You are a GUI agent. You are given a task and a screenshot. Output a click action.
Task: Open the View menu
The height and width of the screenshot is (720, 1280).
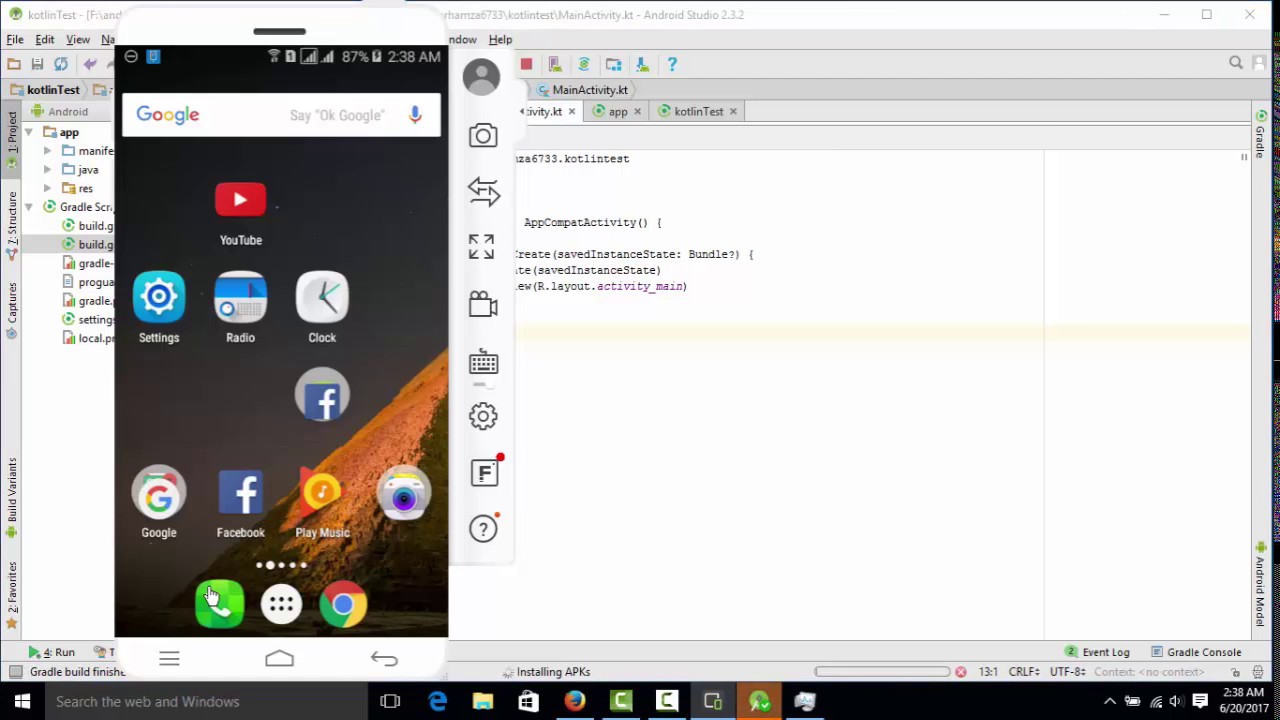78,40
